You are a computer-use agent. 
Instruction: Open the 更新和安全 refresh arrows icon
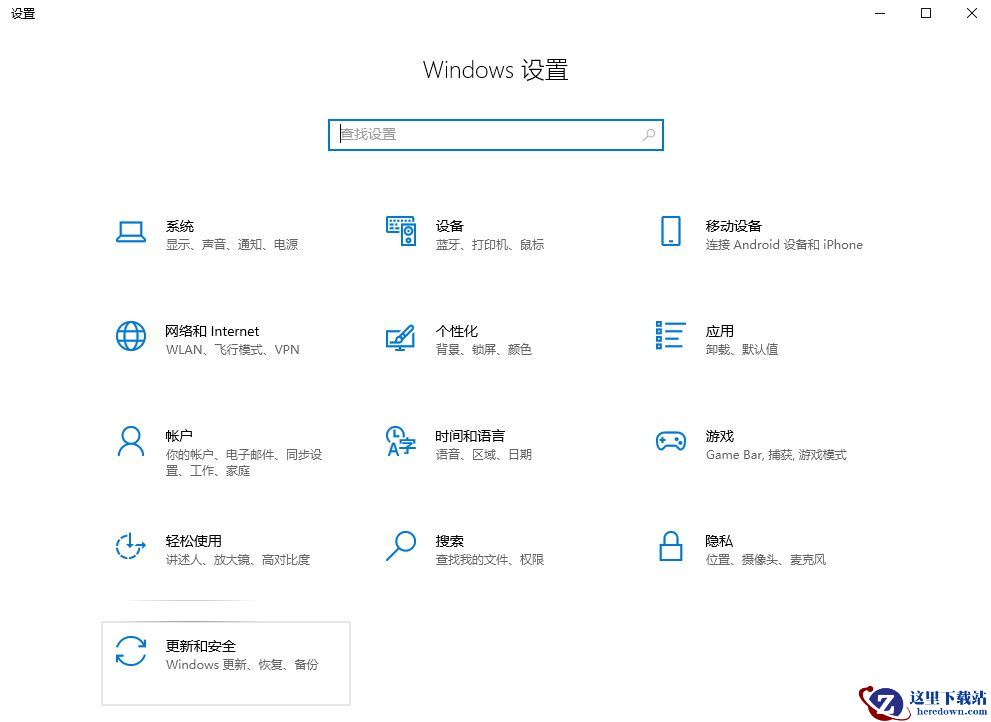(131, 651)
